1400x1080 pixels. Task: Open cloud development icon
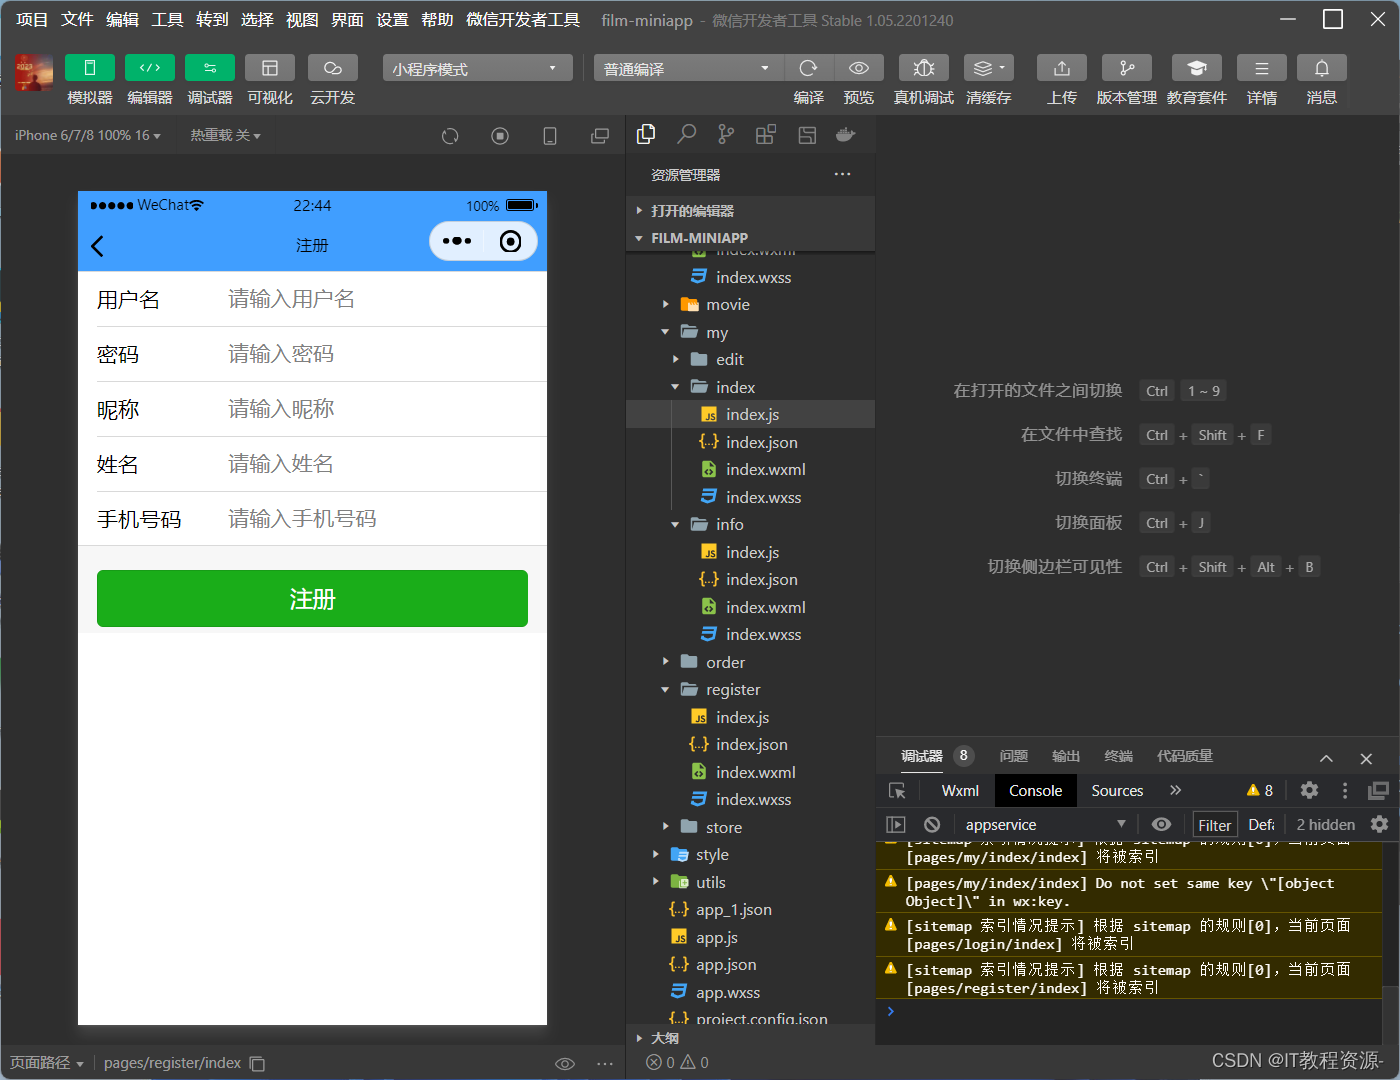tap(333, 67)
